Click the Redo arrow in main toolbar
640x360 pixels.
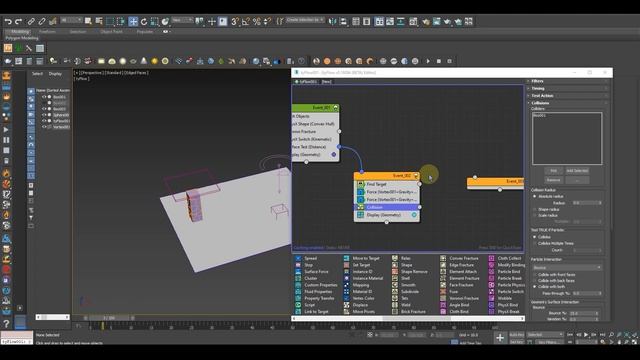[x=18, y=21]
